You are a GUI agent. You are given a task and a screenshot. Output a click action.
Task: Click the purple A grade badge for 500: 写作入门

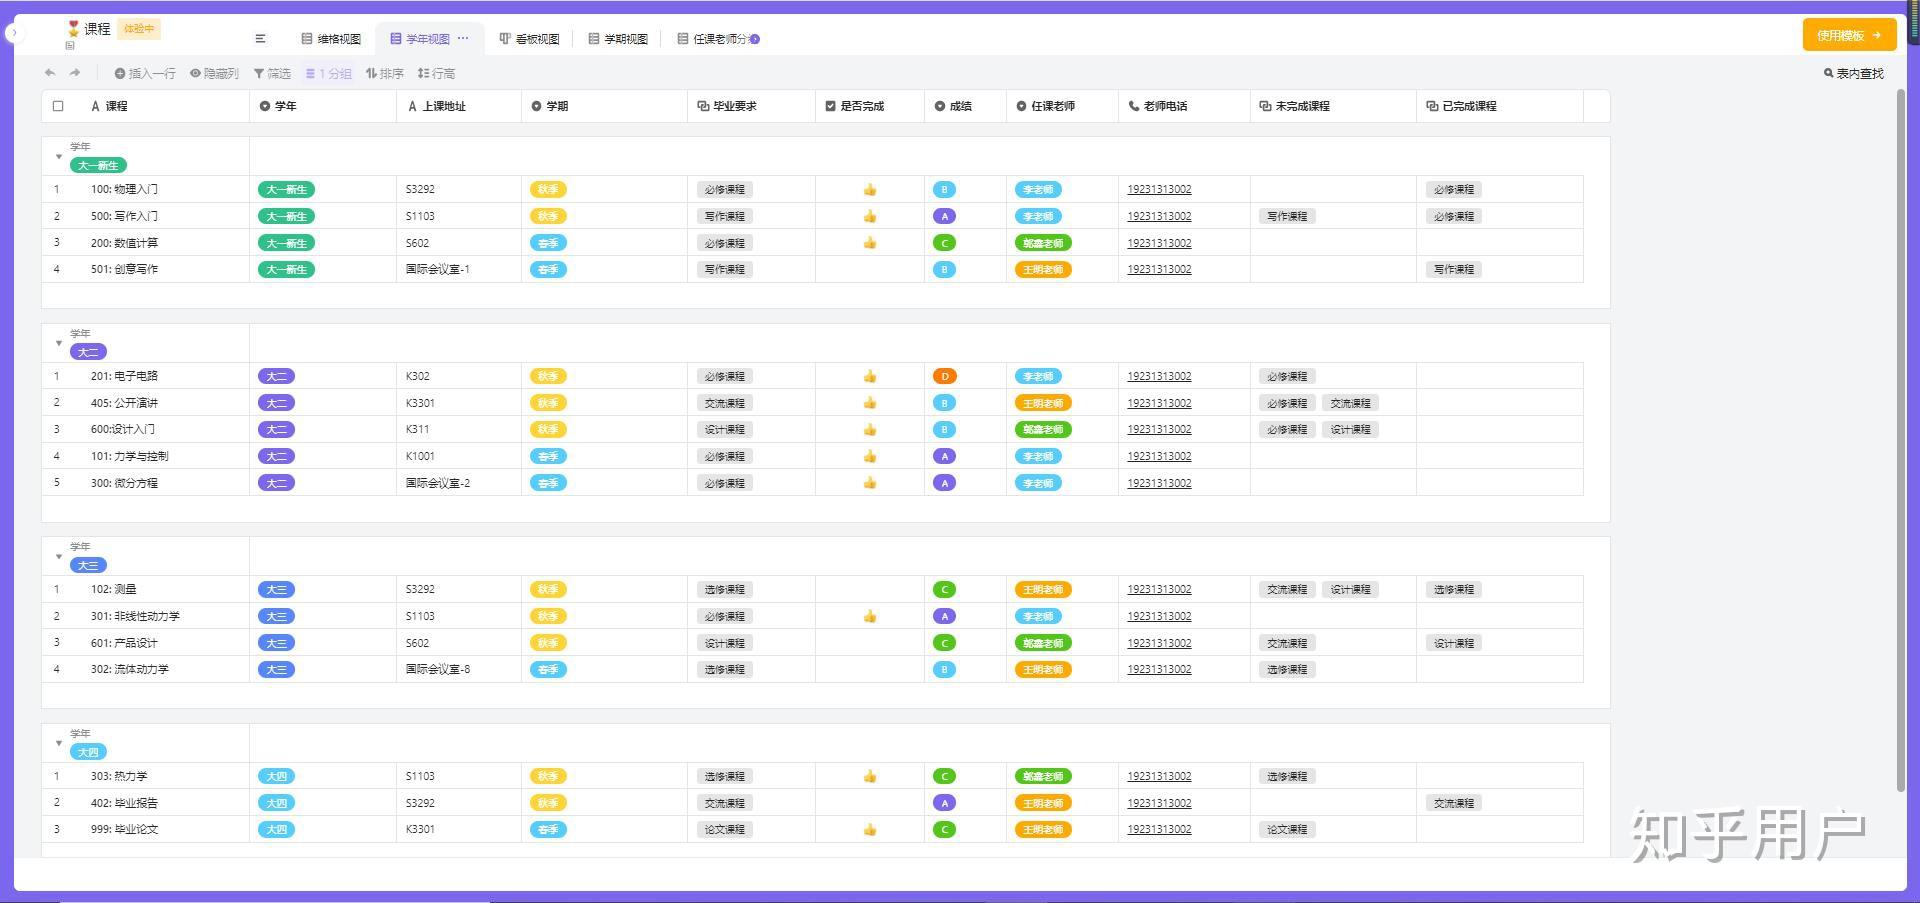pyautogui.click(x=944, y=216)
